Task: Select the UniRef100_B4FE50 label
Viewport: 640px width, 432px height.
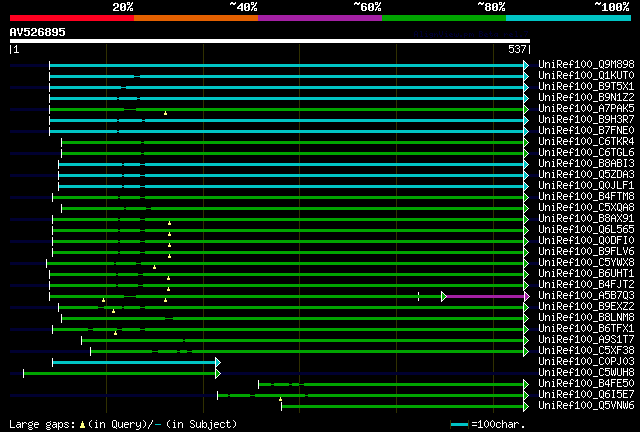Action: pos(586,384)
